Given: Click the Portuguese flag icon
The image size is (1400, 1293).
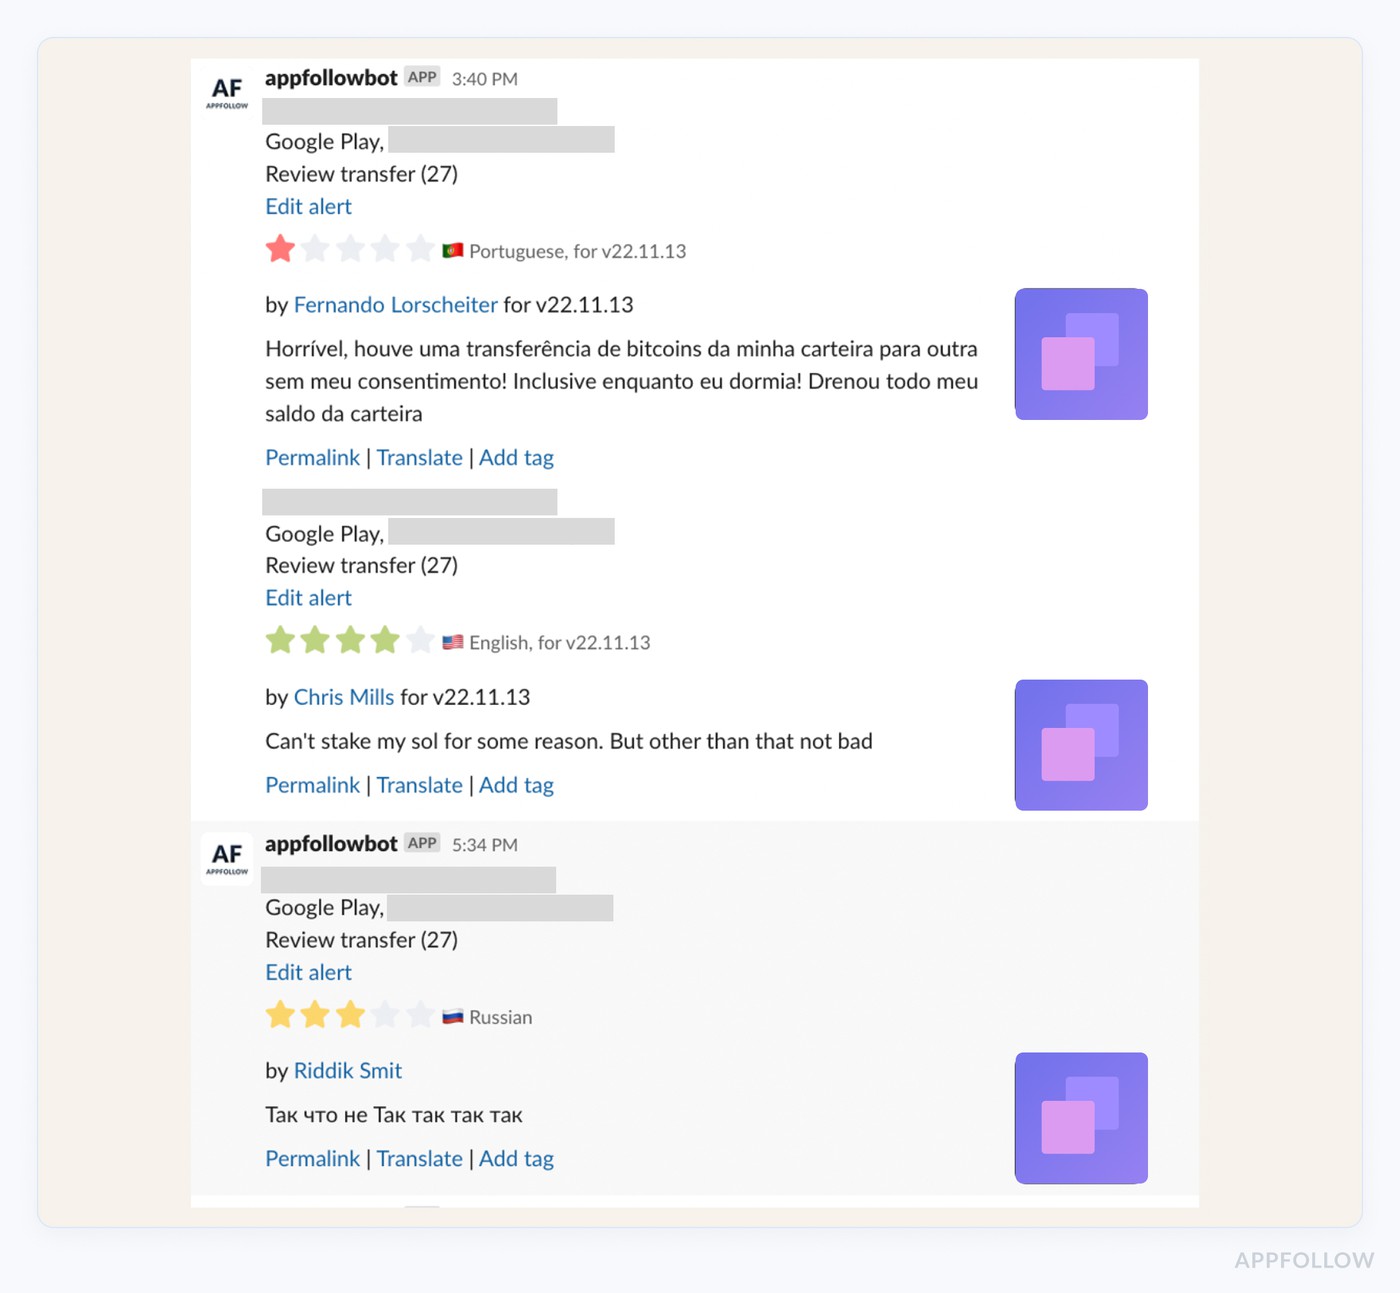Looking at the screenshot, I should (452, 249).
